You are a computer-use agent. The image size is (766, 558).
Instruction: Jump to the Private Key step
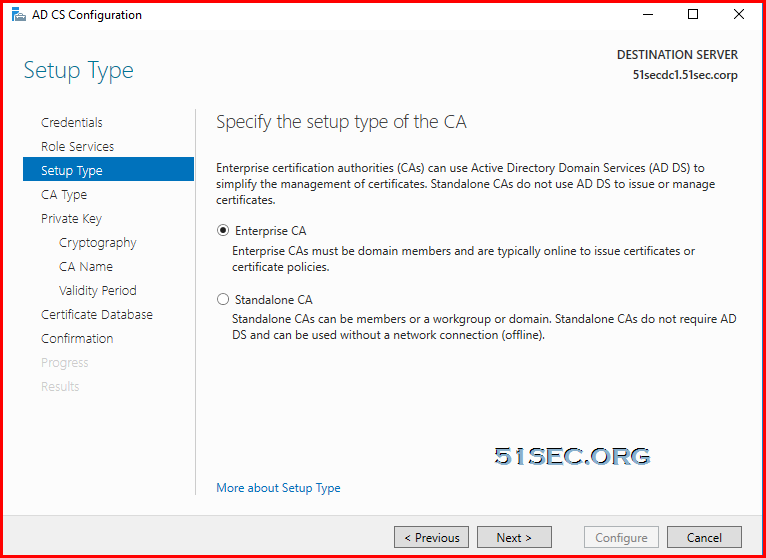coord(71,218)
